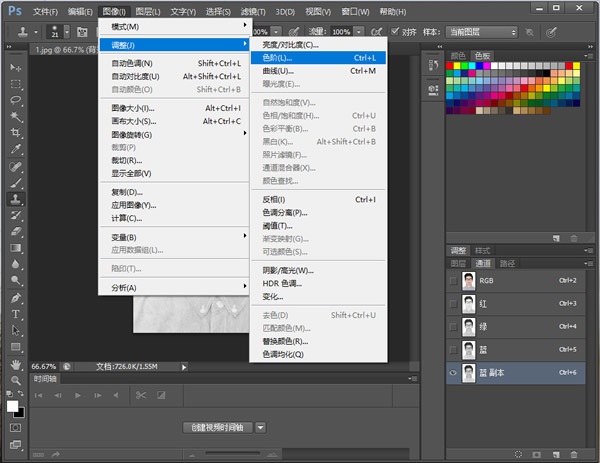Open dropdown beside create video timeline button

(x=261, y=427)
